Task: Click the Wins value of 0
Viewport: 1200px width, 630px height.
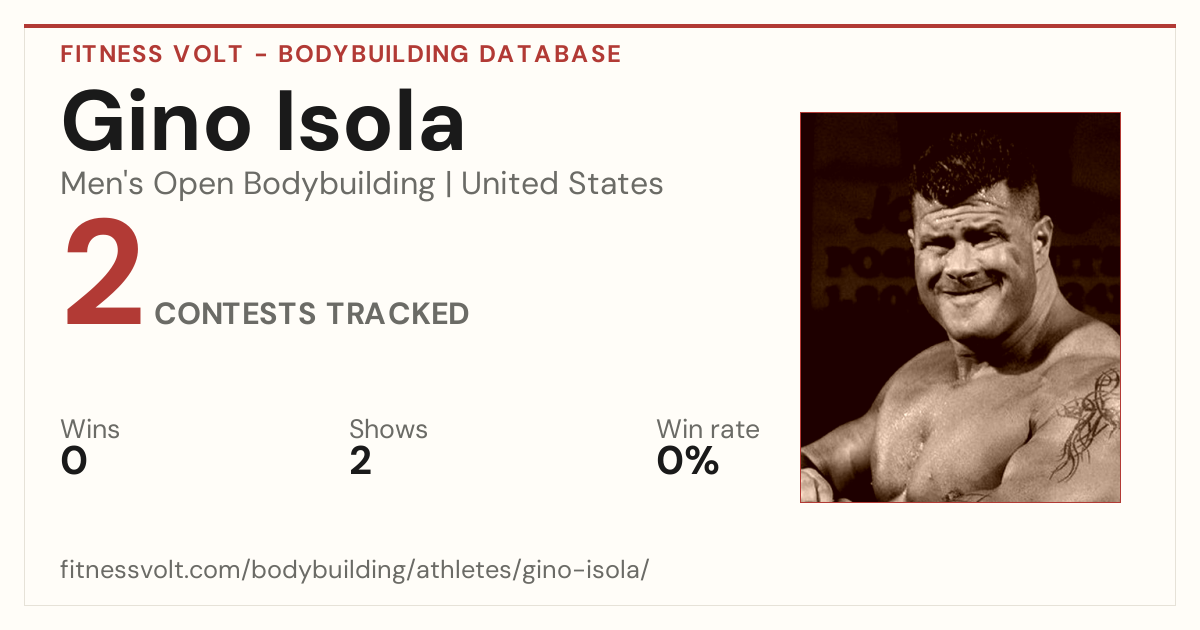Action: (74, 461)
